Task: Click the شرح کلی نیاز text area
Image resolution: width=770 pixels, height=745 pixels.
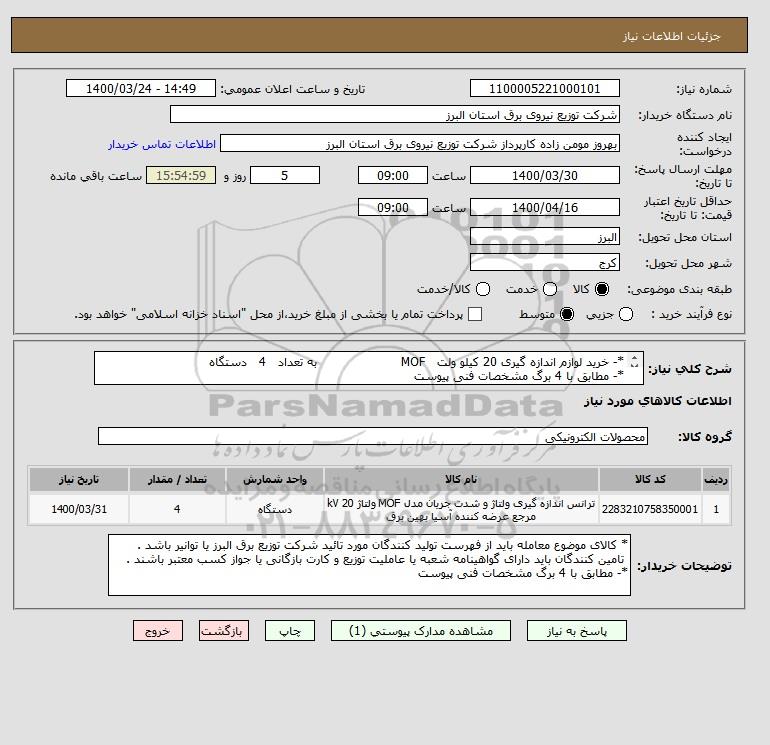Action: point(368,368)
